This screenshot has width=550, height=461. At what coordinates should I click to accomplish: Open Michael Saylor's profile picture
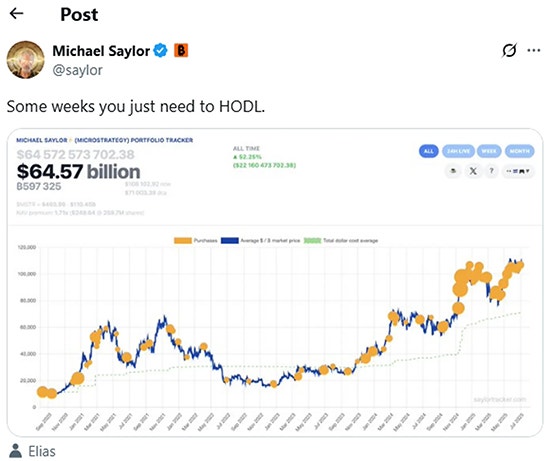click(26, 60)
